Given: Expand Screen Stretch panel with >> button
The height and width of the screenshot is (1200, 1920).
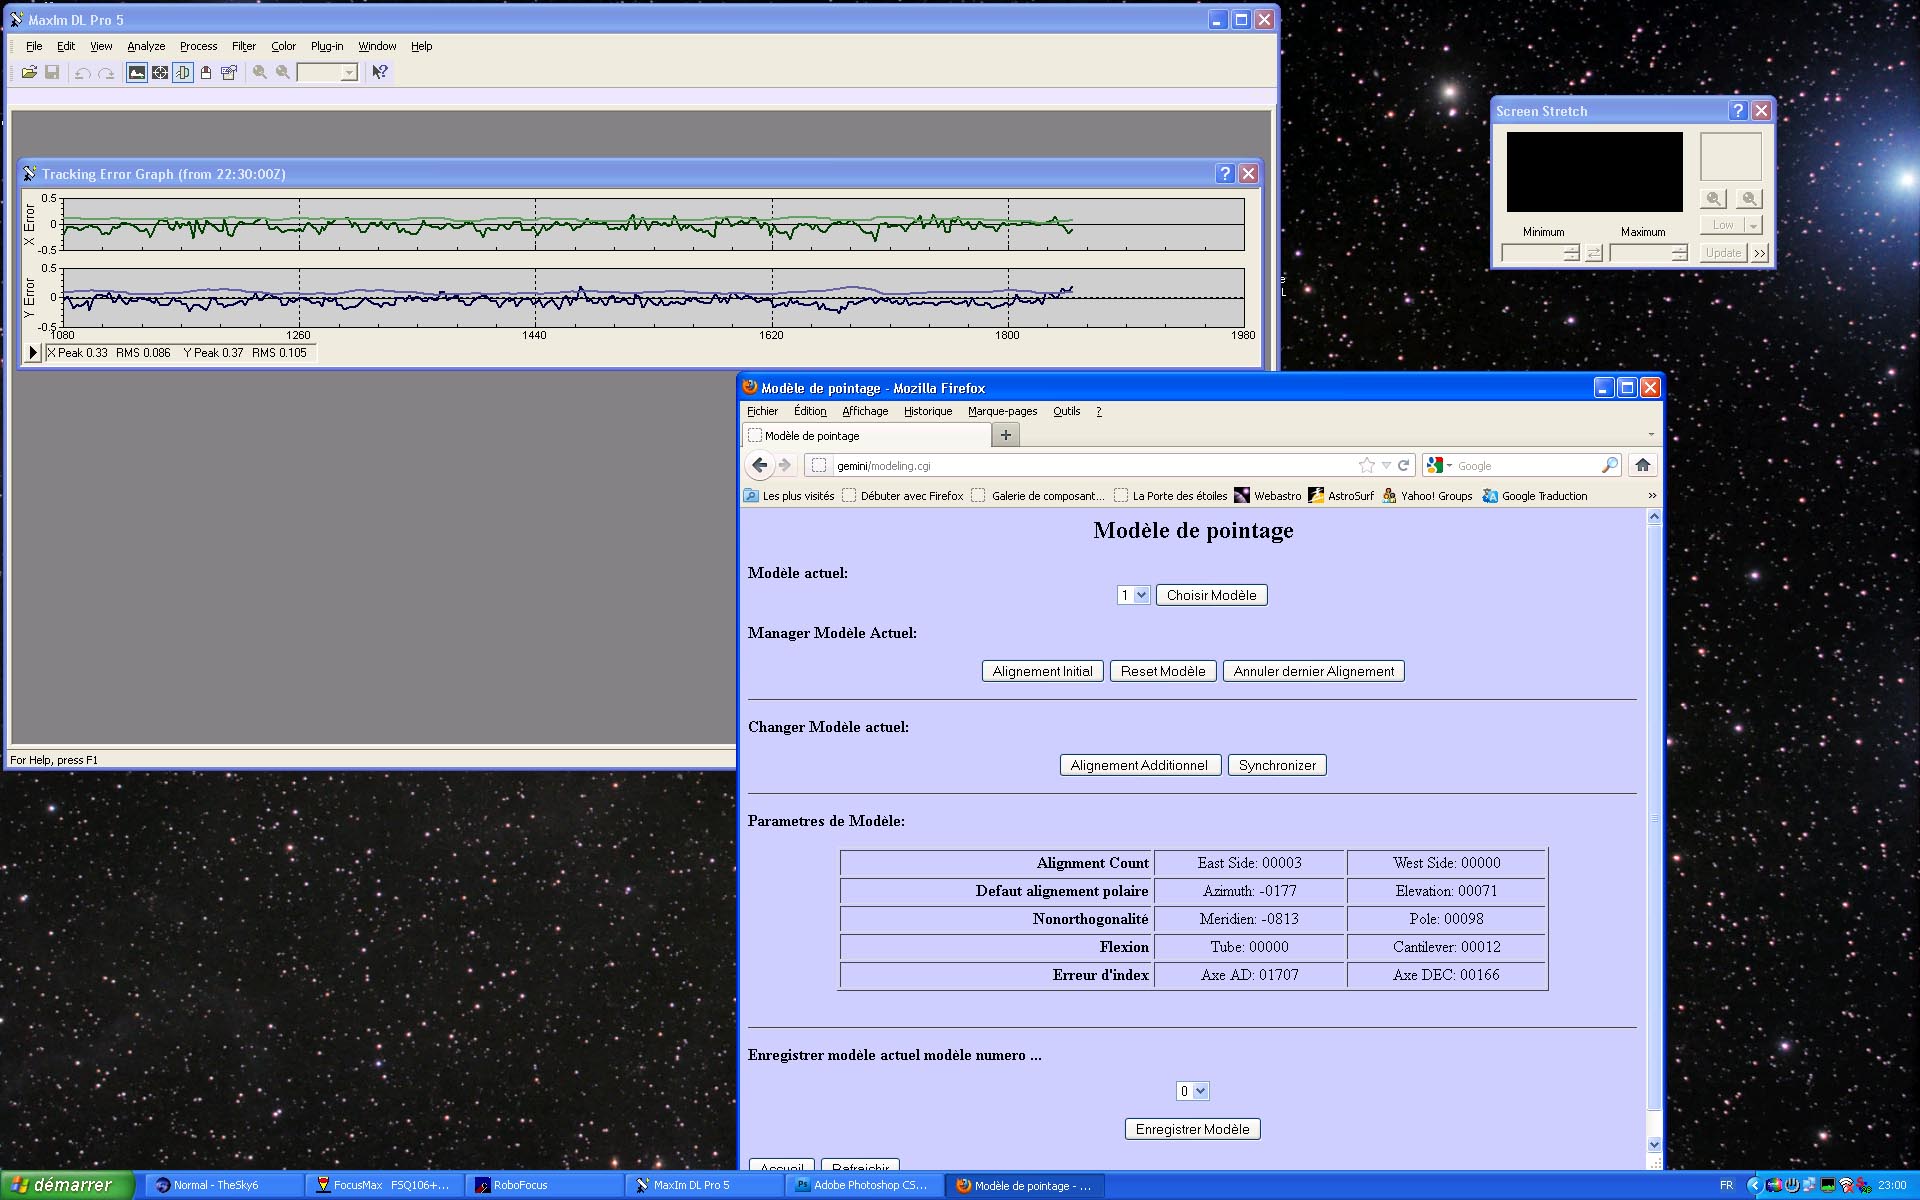Looking at the screenshot, I should point(1760,253).
